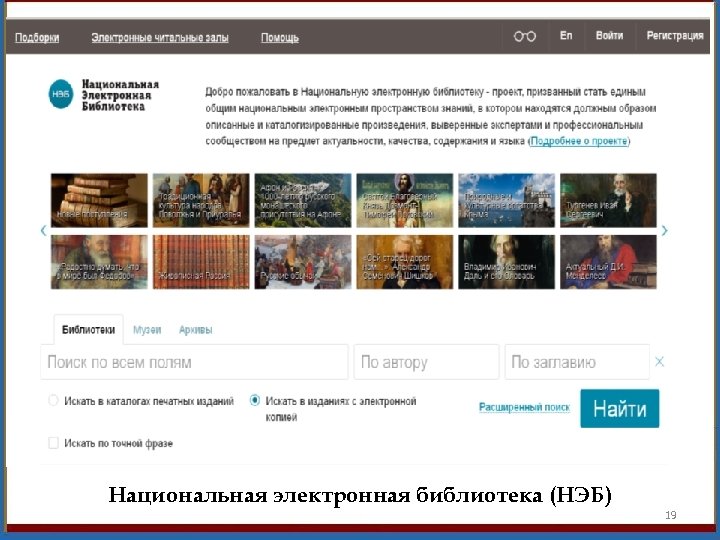Switch to the Библиотеки tab
Screen dimensions: 720x540
point(89,330)
